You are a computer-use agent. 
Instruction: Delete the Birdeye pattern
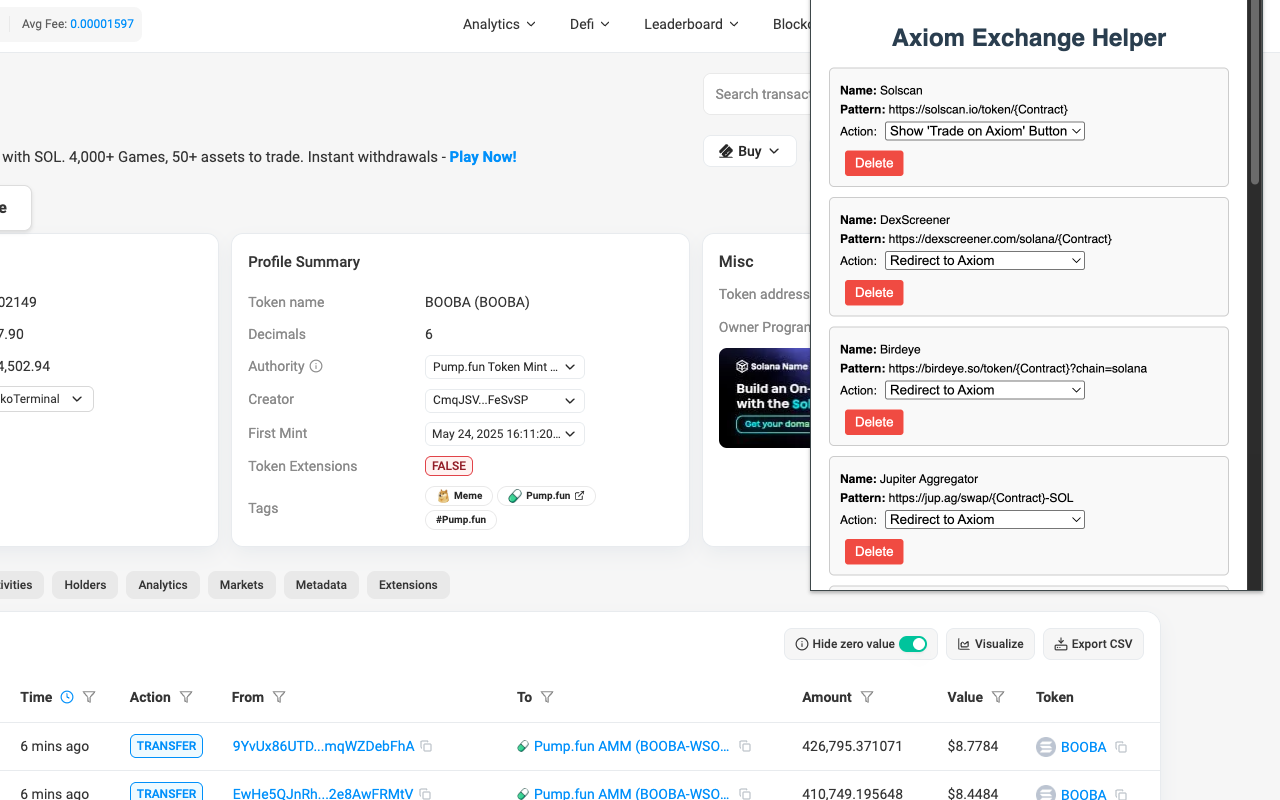tap(874, 422)
